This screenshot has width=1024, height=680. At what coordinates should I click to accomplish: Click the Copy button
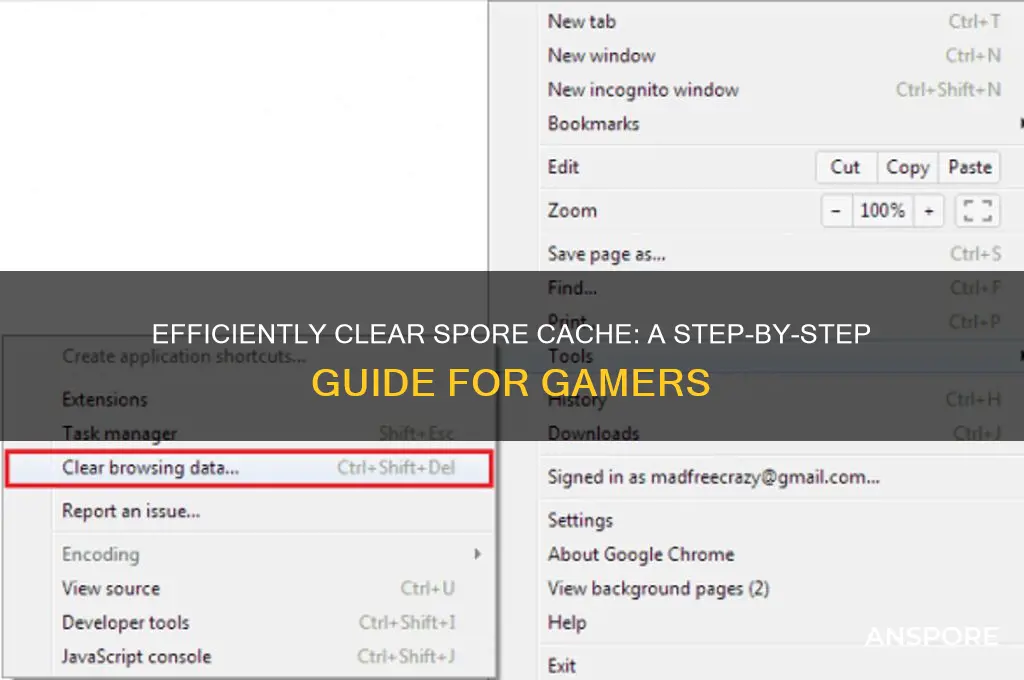(906, 167)
